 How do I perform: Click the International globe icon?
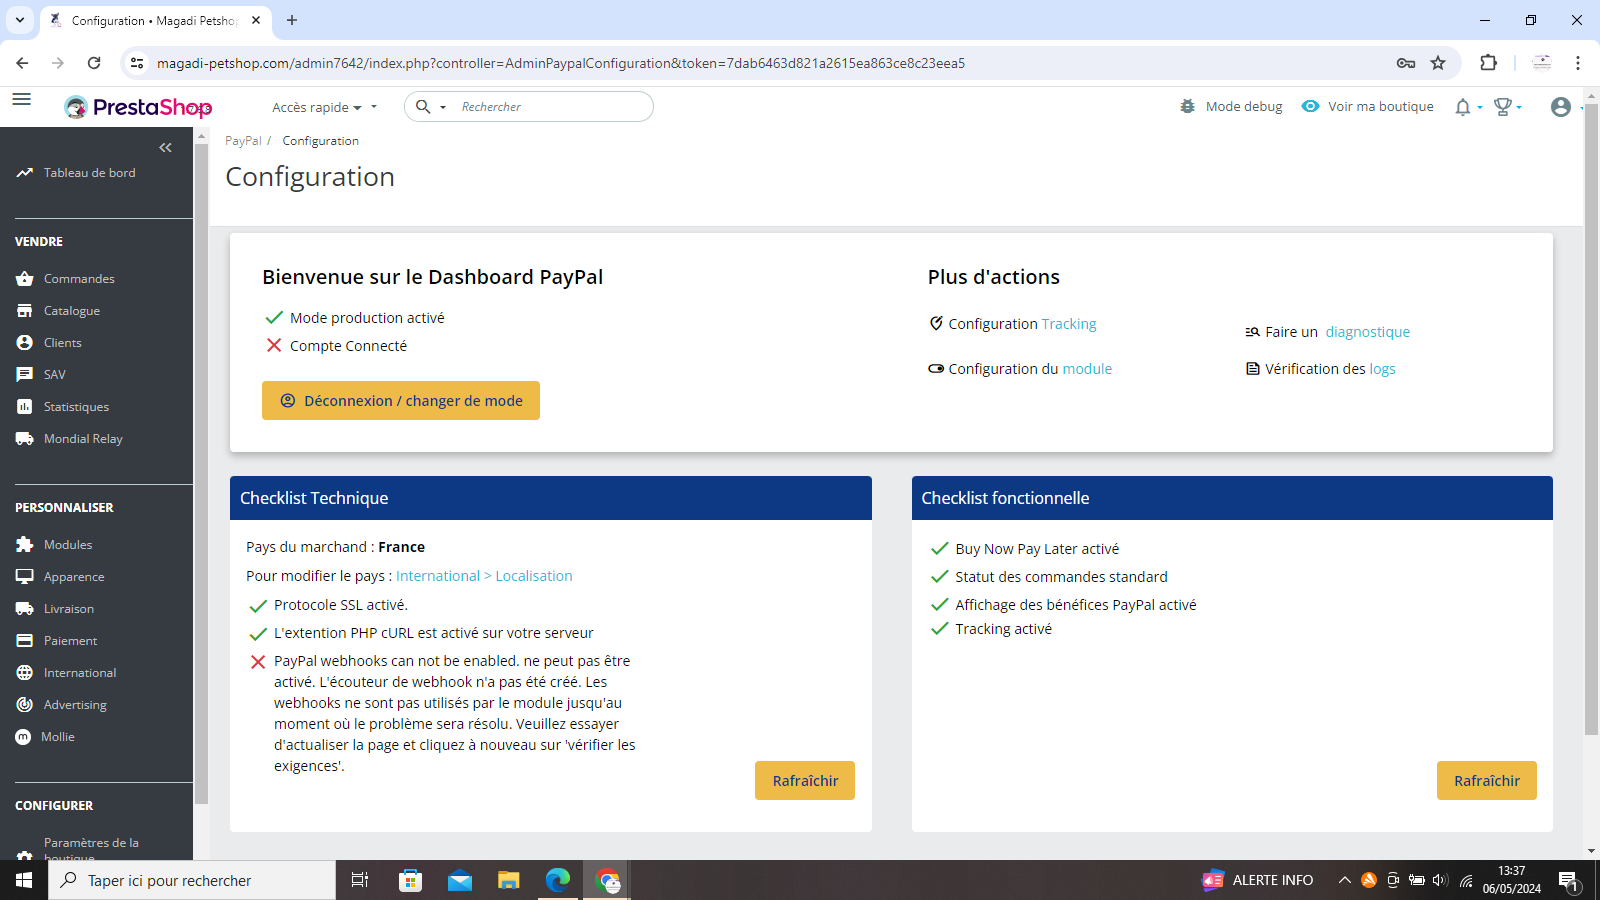(25, 673)
